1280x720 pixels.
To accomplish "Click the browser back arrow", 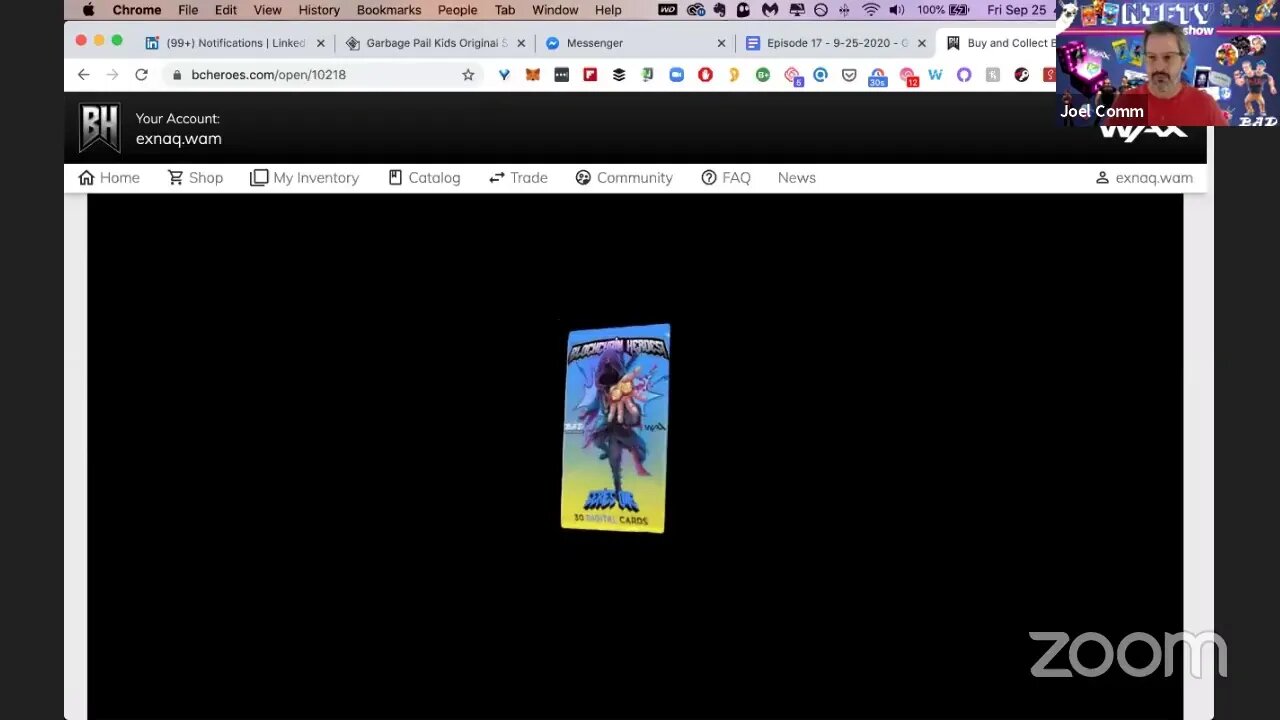I will point(84,74).
